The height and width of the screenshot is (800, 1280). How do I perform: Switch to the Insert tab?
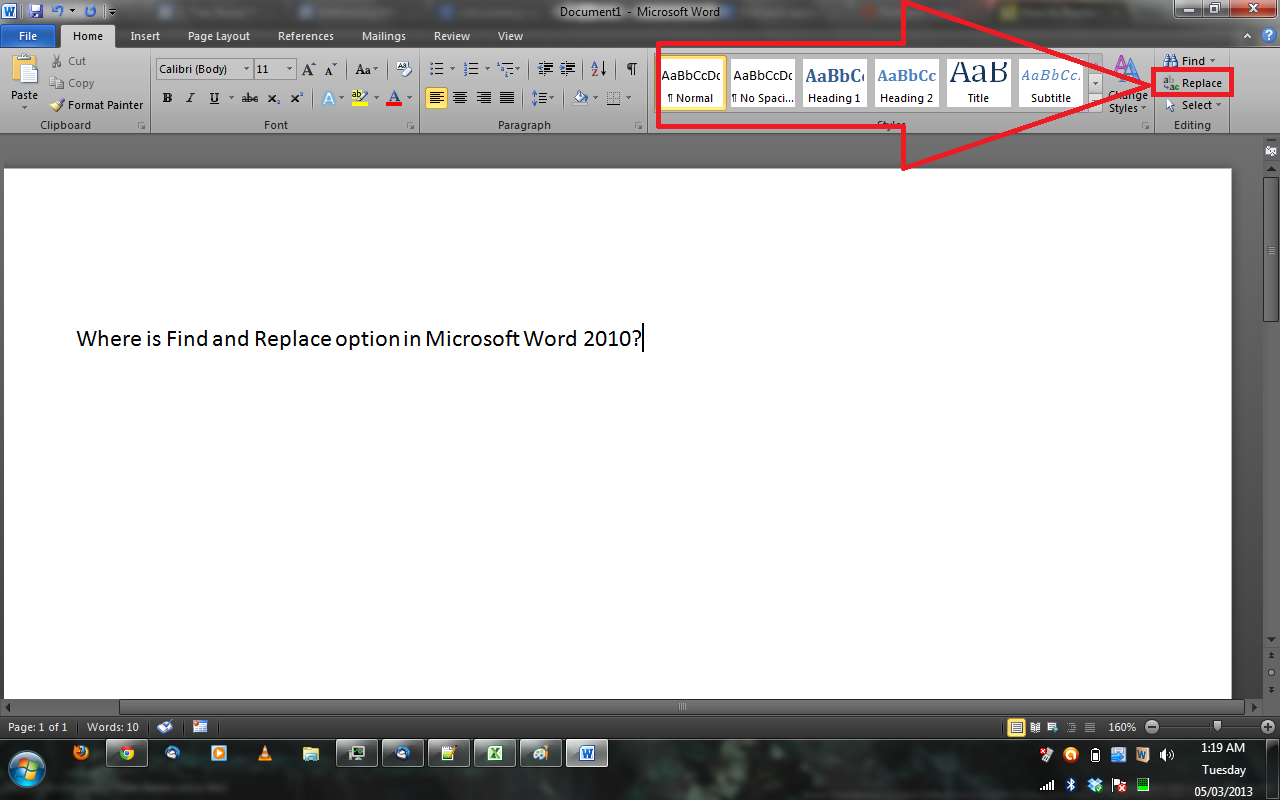pos(145,36)
